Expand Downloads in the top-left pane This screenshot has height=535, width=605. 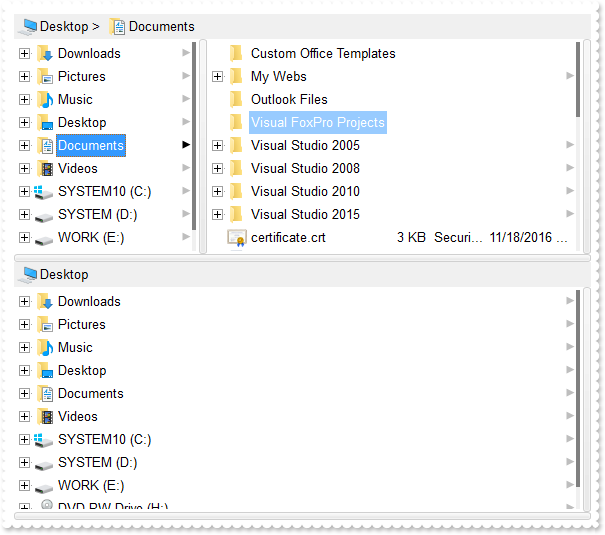pyautogui.click(x=24, y=53)
